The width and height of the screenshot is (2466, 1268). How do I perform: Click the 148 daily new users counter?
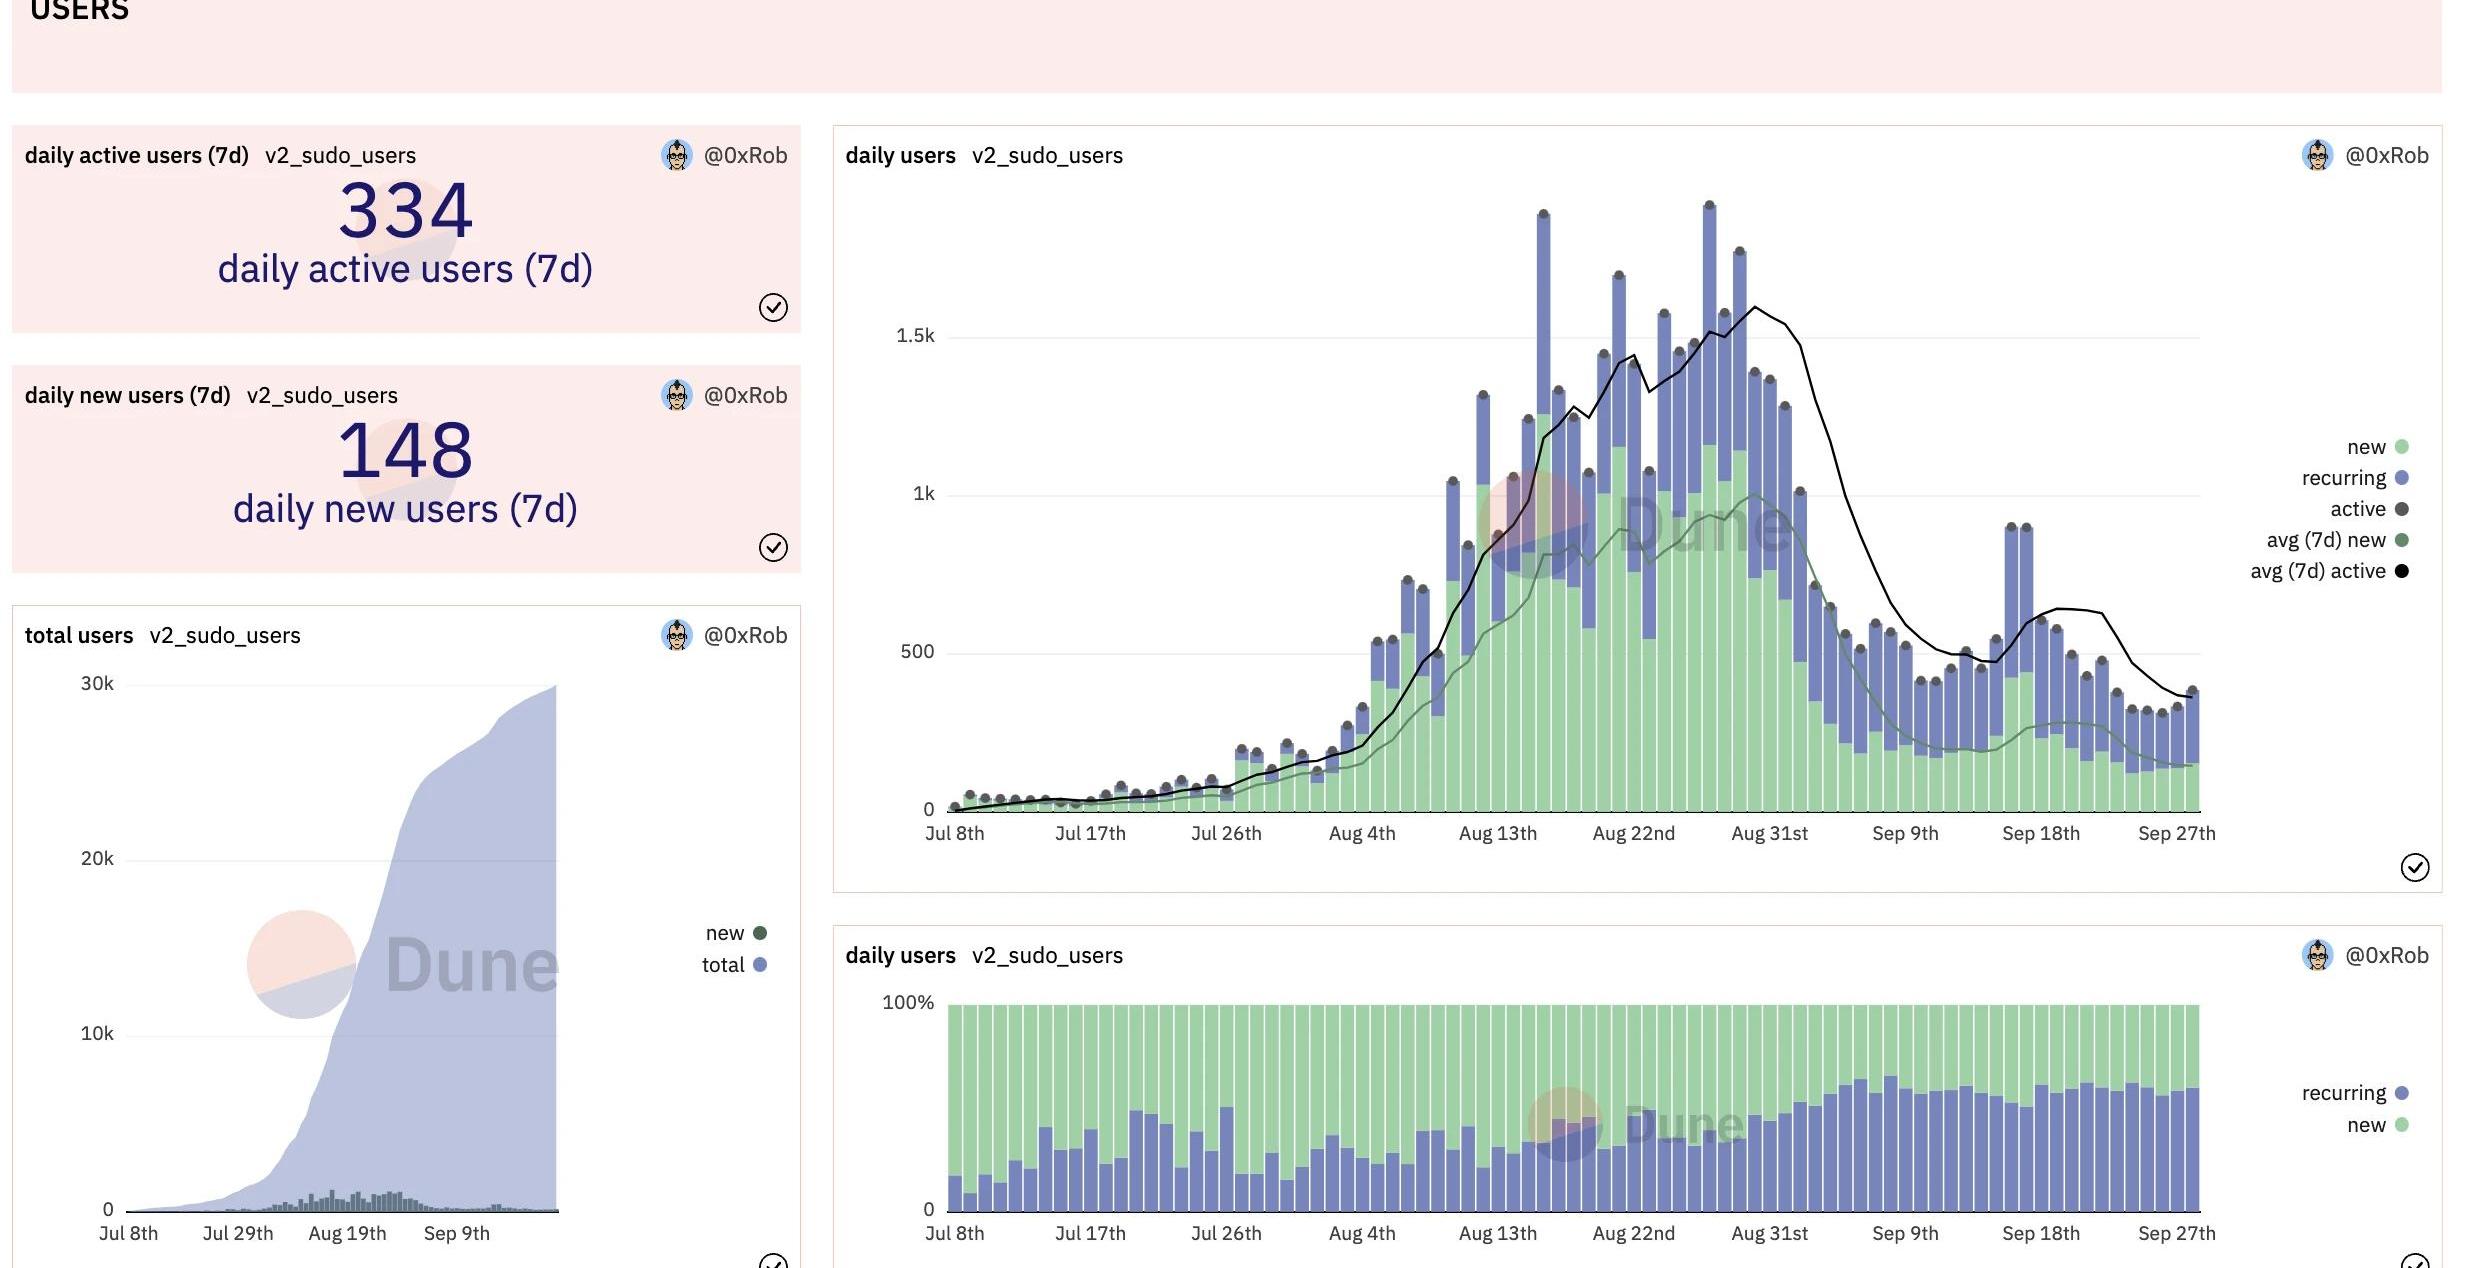point(405,451)
